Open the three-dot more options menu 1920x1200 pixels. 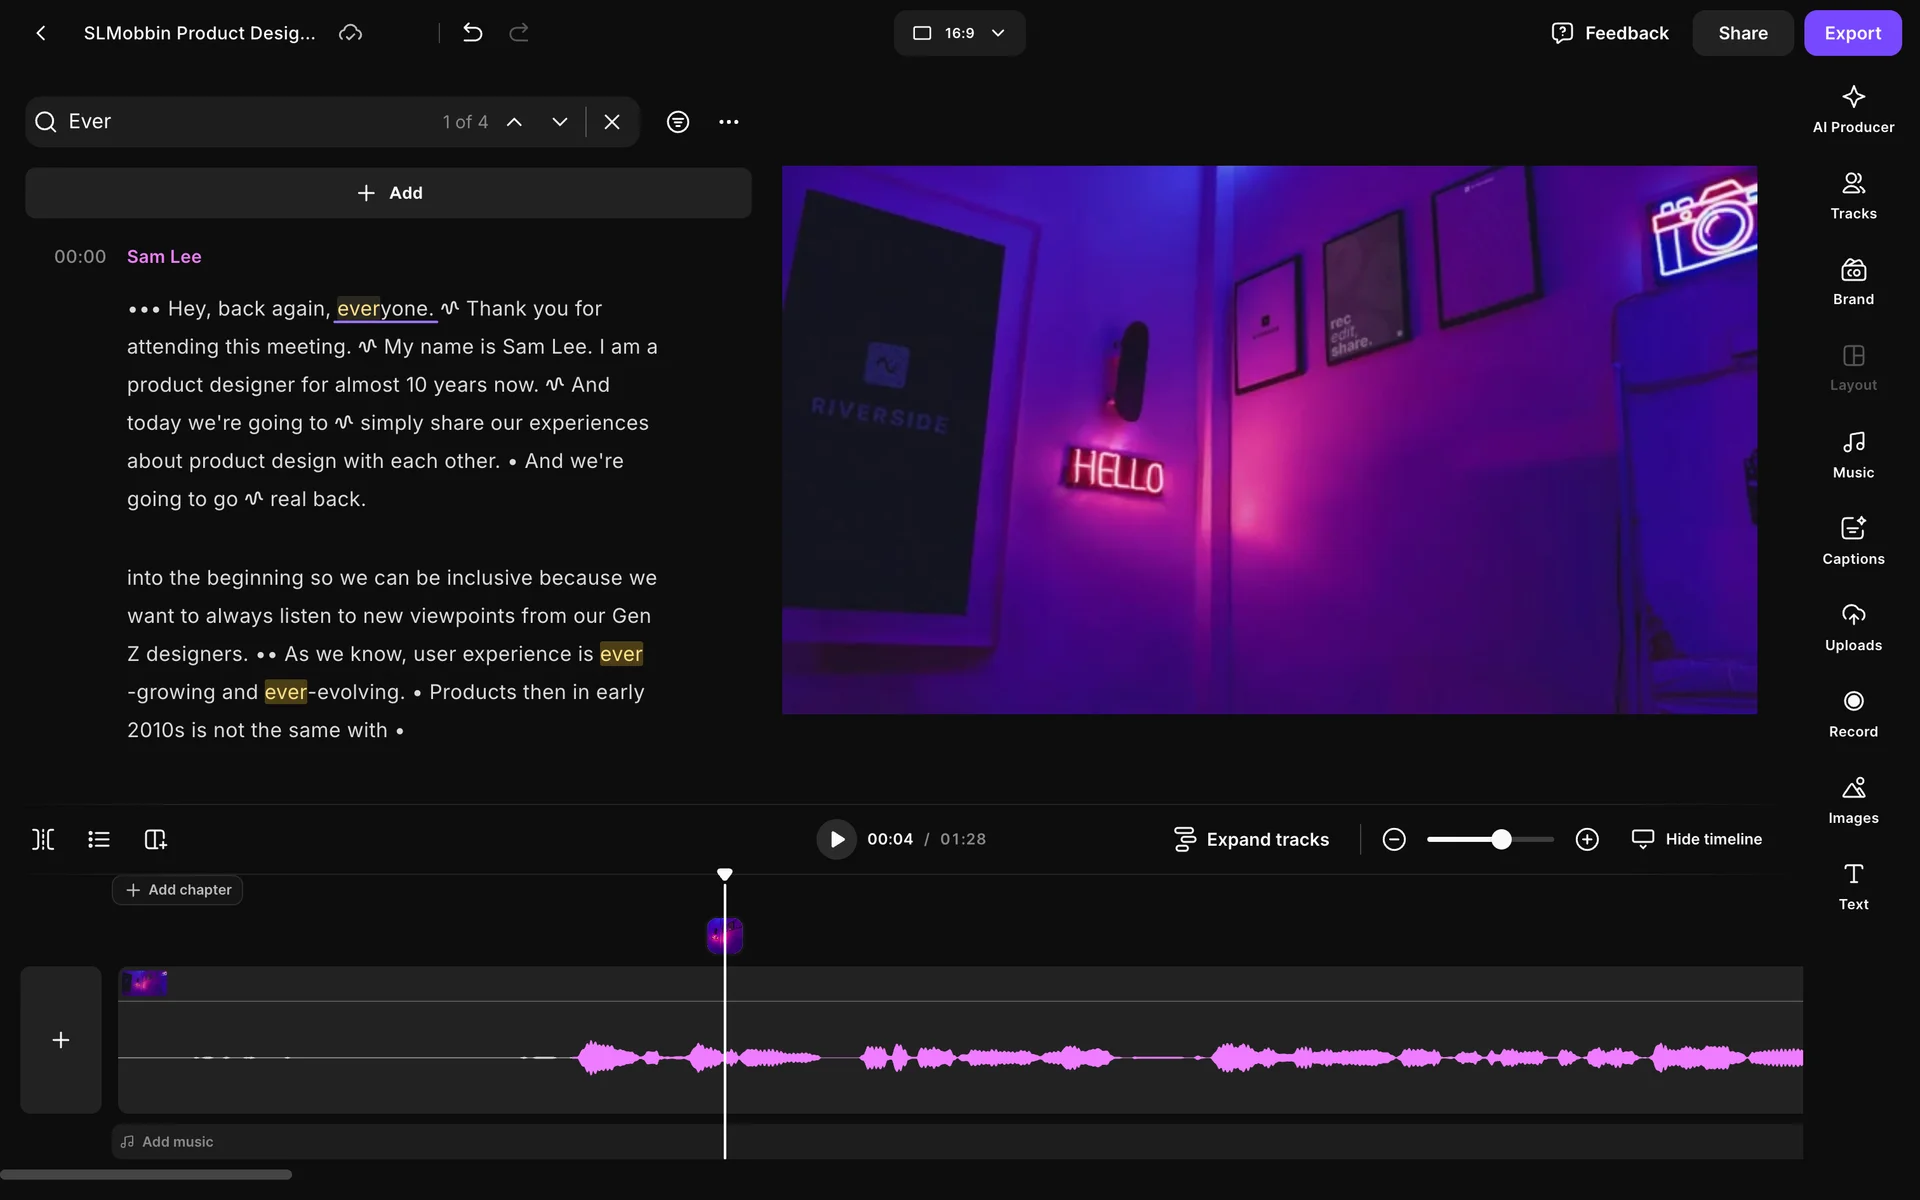tap(729, 122)
